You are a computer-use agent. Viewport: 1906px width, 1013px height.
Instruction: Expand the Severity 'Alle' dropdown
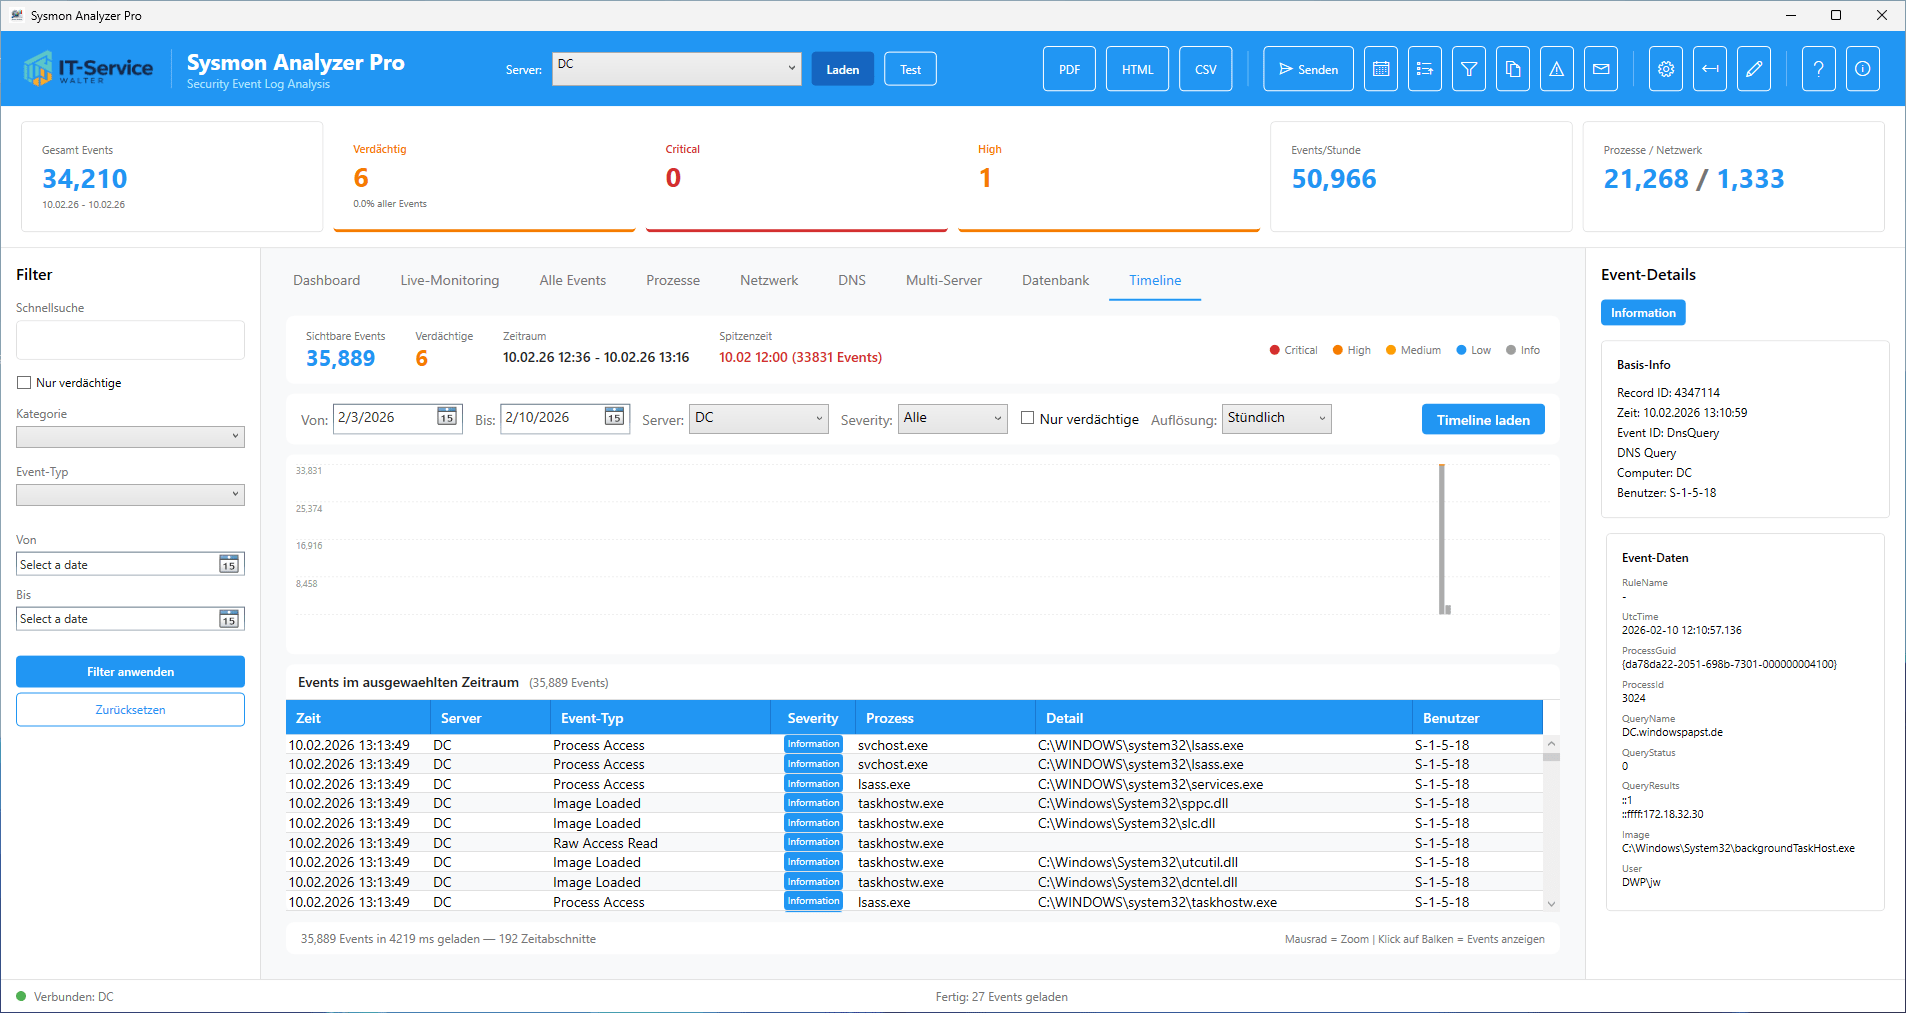coord(952,418)
